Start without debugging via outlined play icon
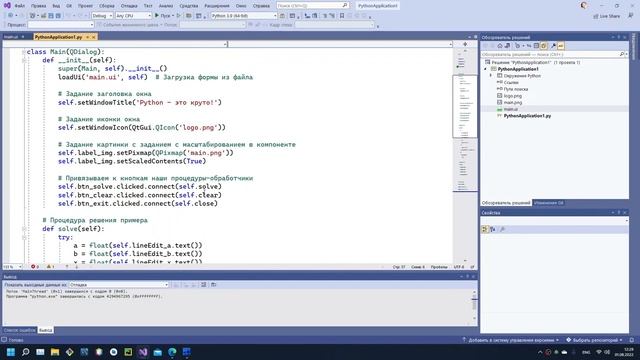Image resolution: width=640 pixels, height=360 pixels. [x=179, y=16]
